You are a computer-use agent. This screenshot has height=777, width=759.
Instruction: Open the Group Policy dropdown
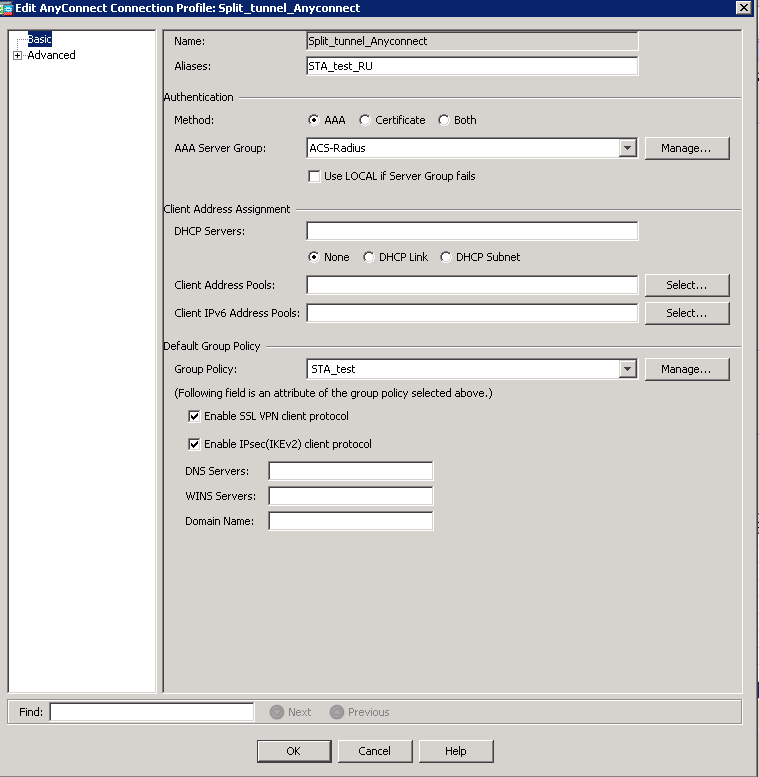tap(627, 369)
